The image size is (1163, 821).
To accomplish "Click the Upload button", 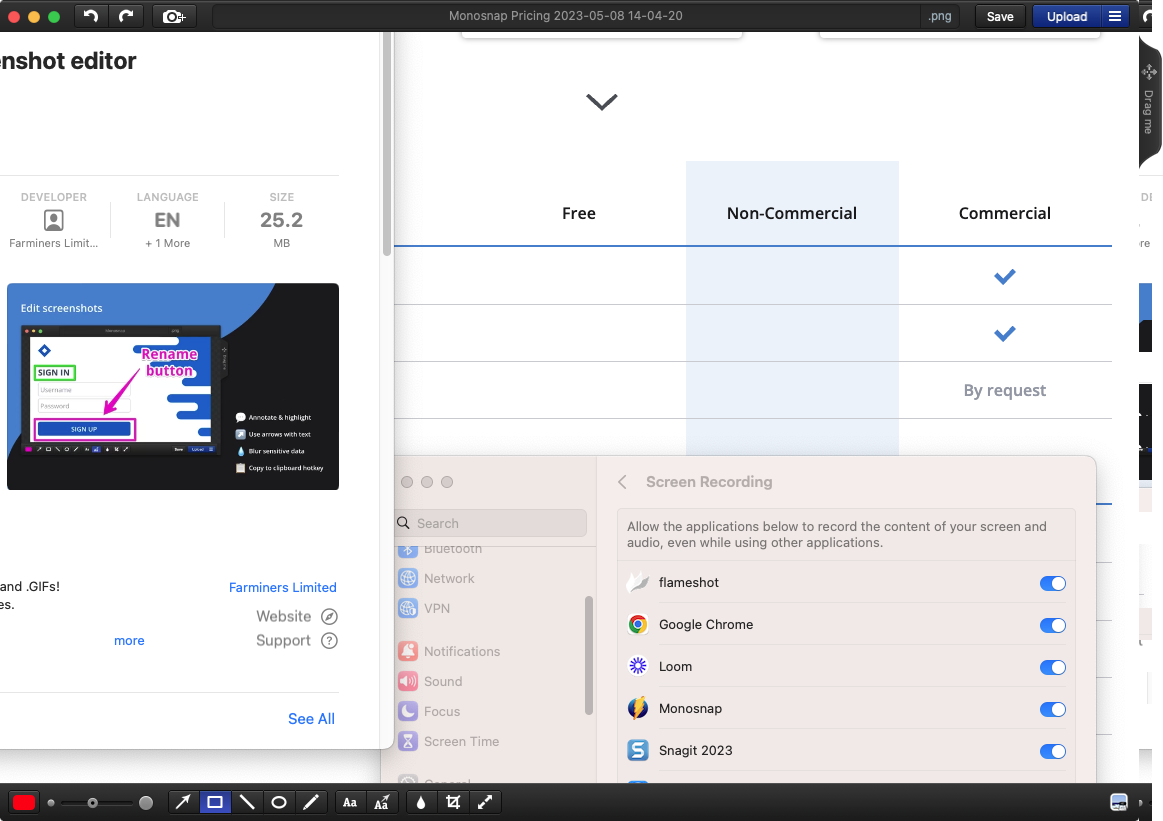I will (x=1067, y=16).
